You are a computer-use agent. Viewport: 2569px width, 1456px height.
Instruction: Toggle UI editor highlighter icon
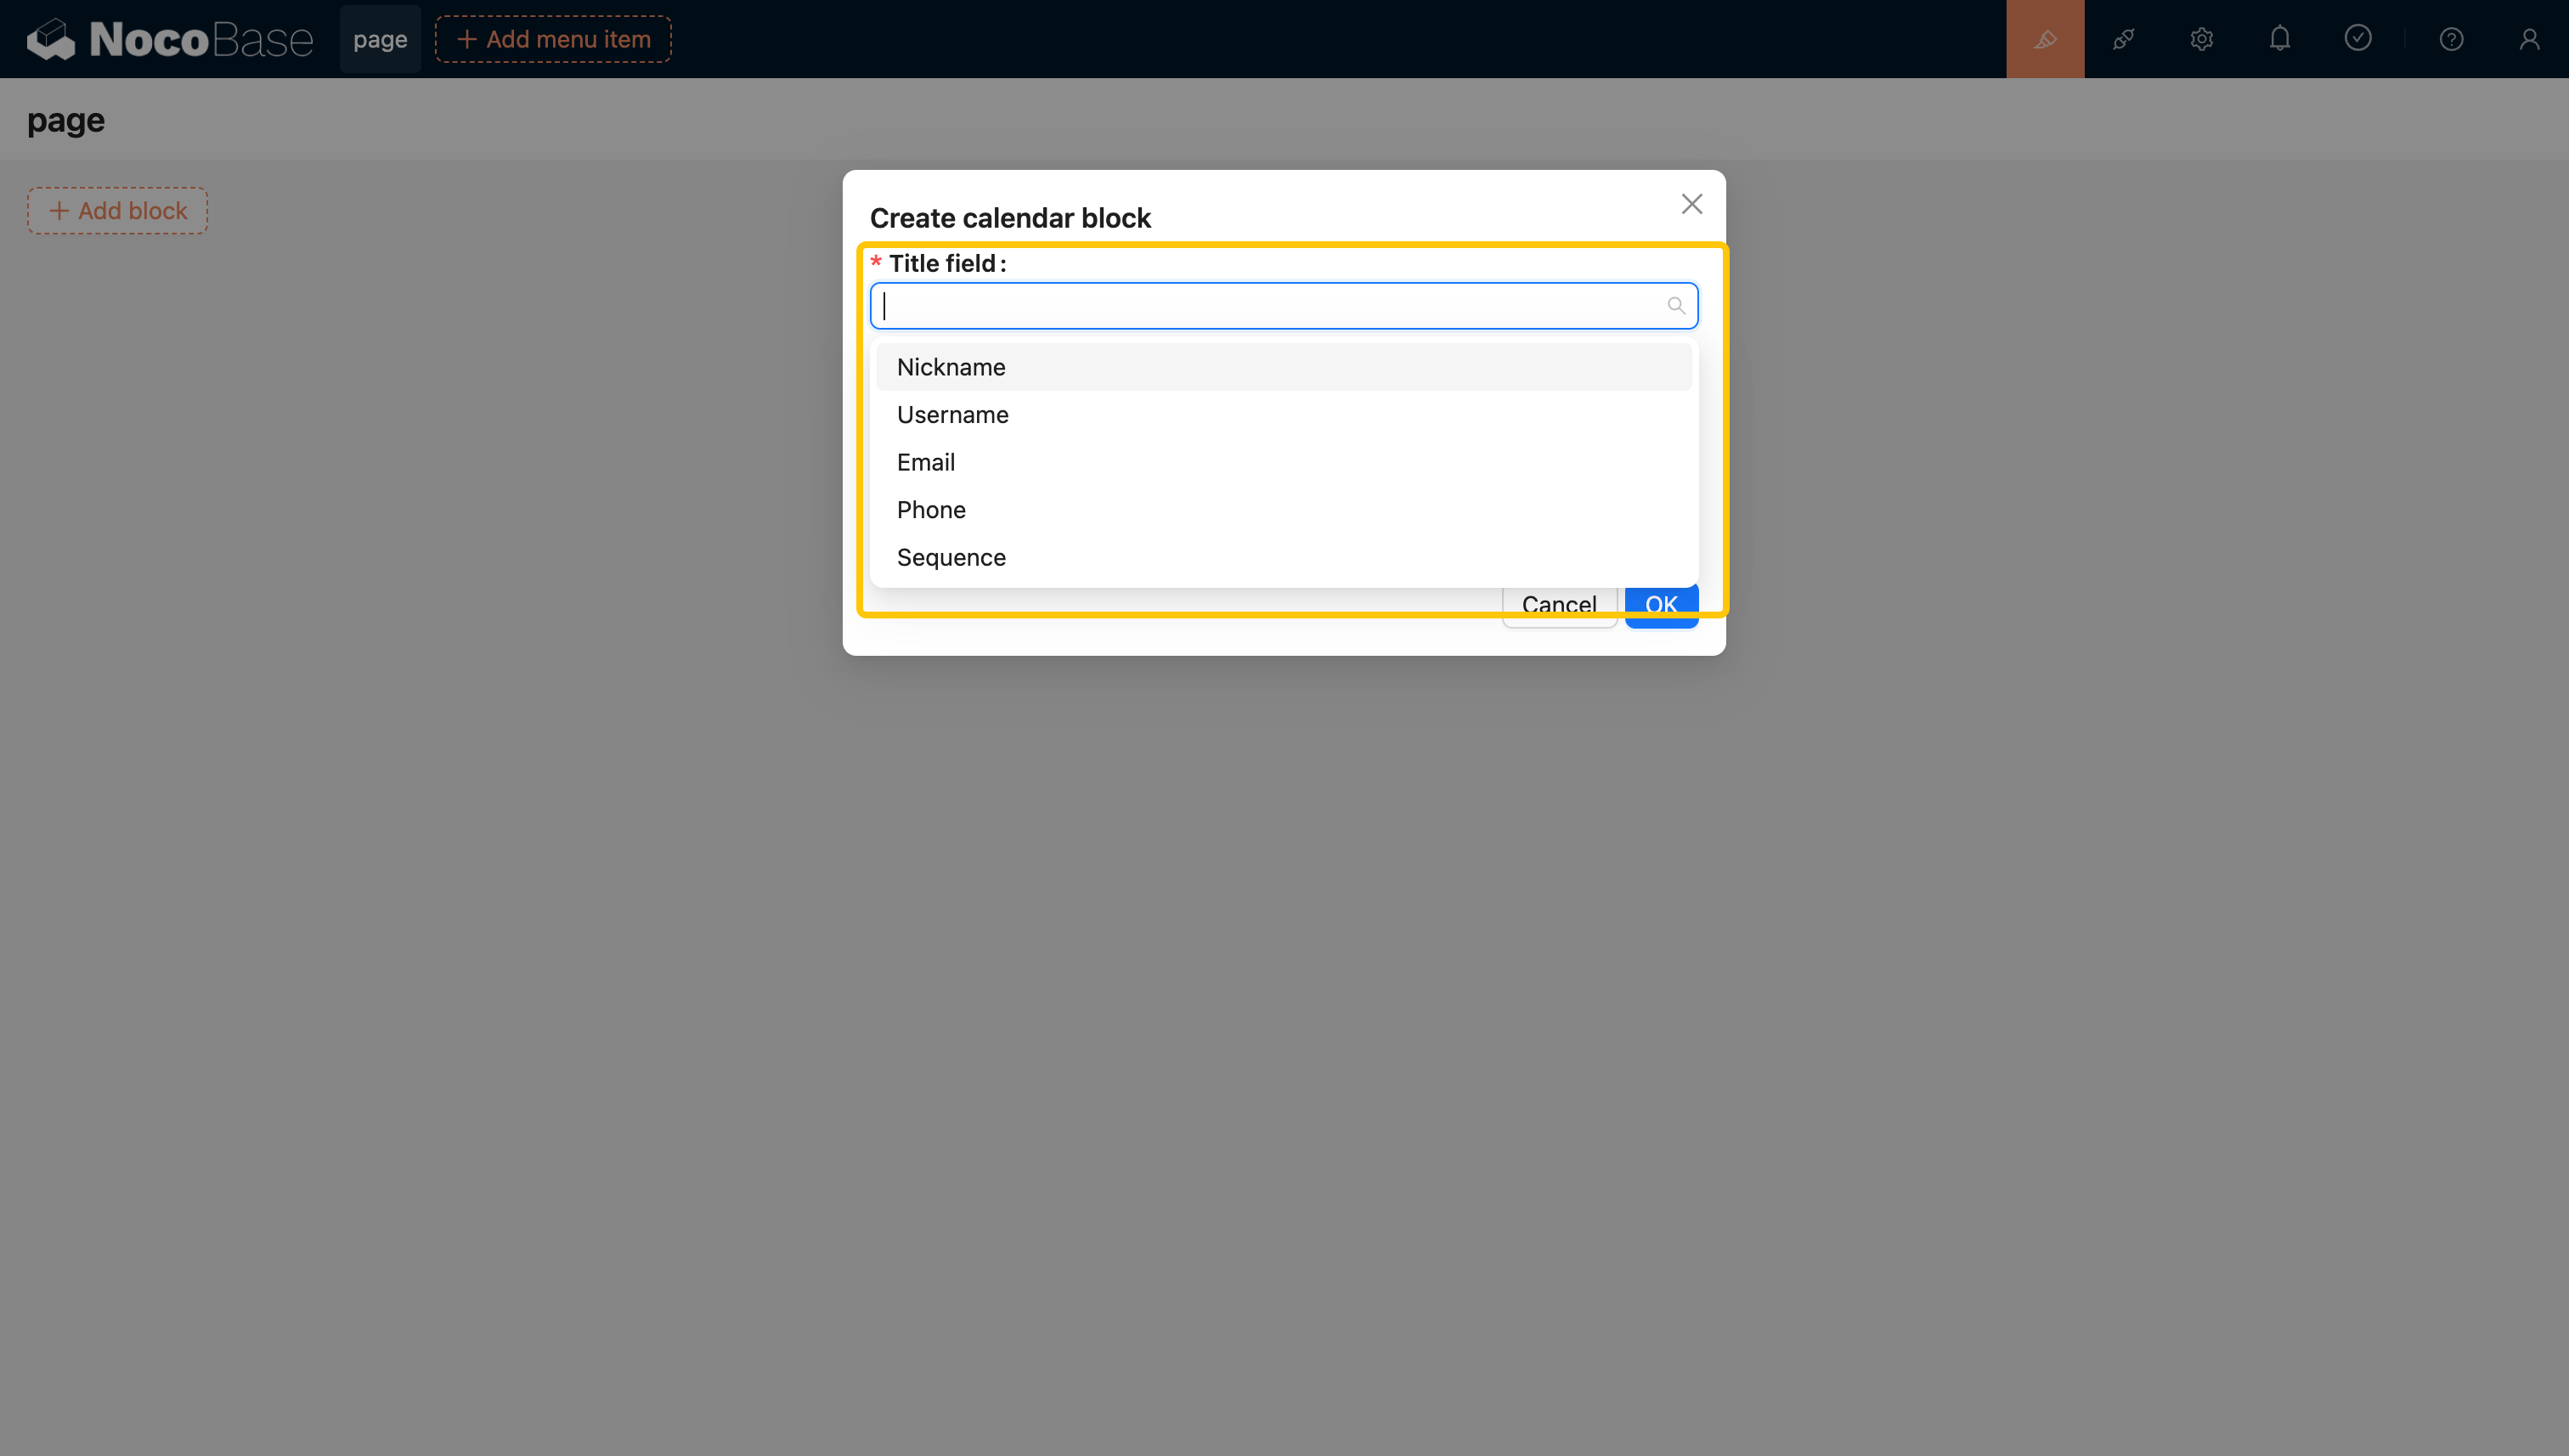2045,39
